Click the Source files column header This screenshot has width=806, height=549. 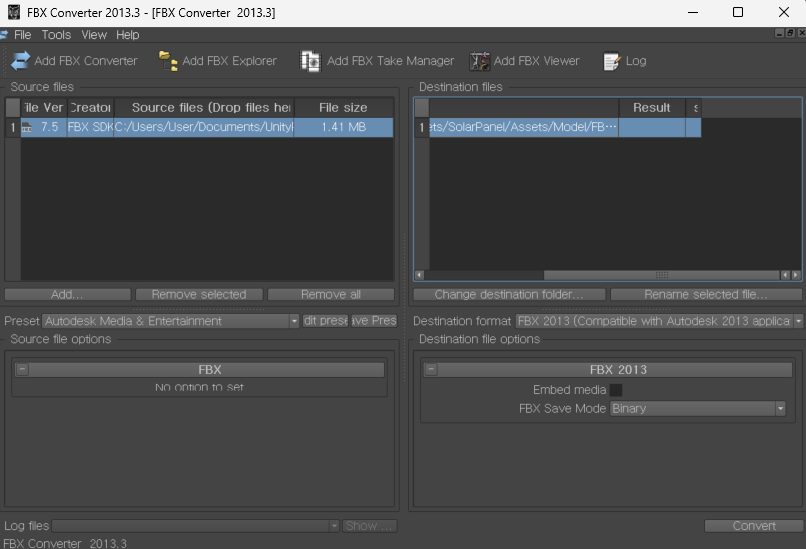click(204, 108)
